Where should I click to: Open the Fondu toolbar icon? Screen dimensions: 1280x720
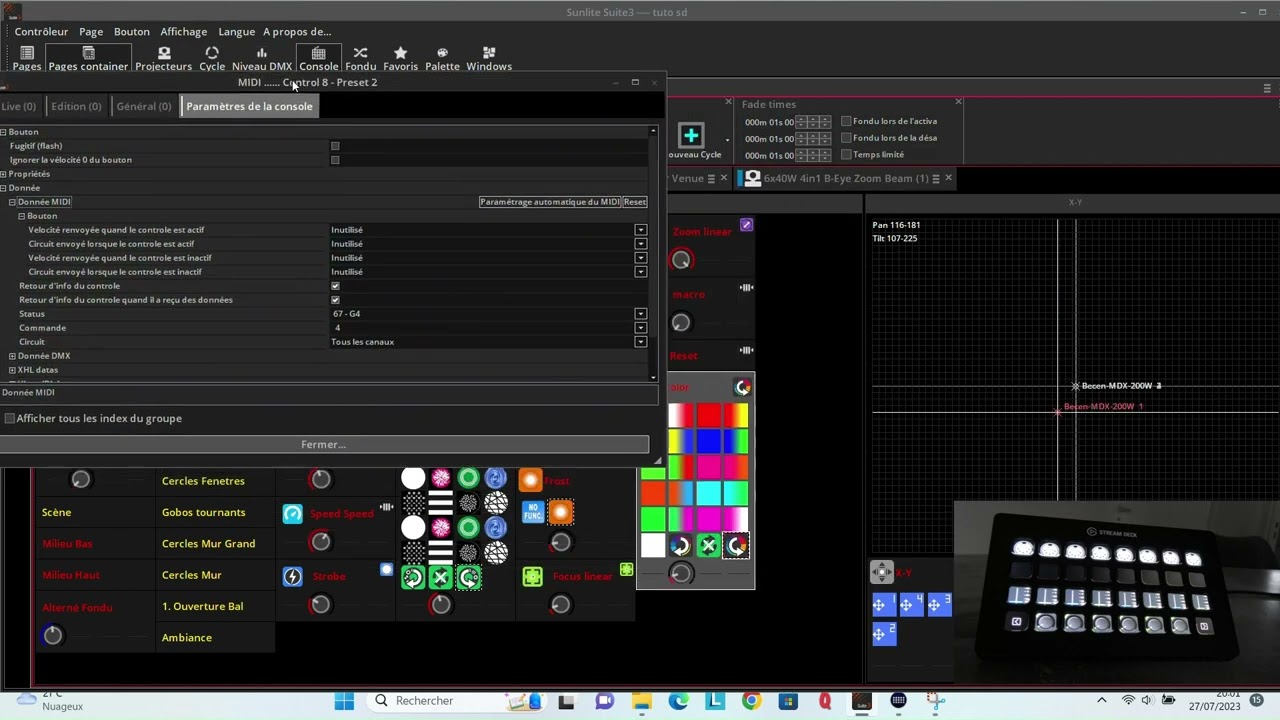click(360, 58)
